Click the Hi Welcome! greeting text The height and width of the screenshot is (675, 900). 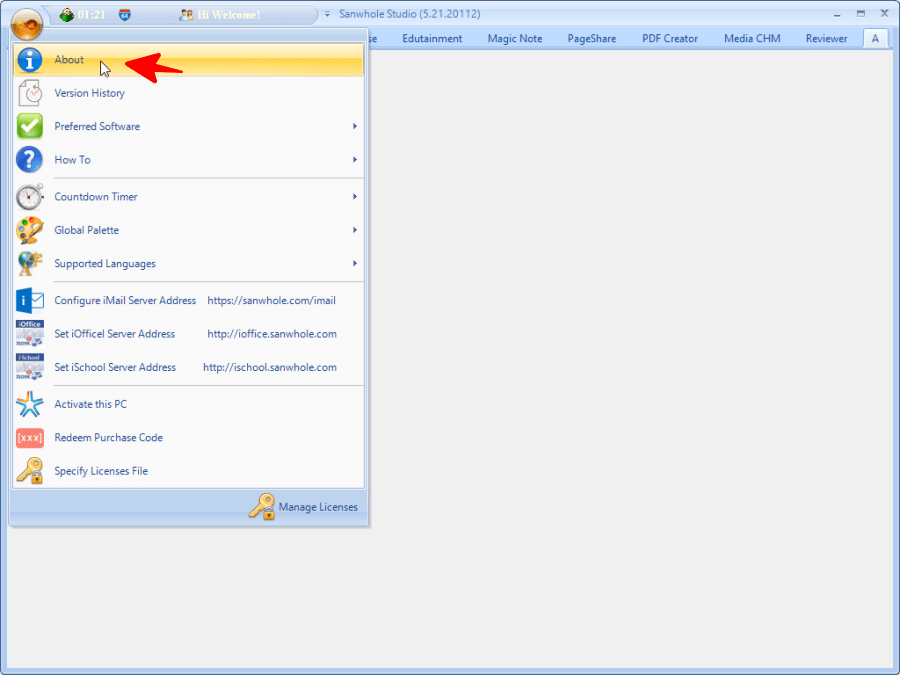[x=228, y=15]
